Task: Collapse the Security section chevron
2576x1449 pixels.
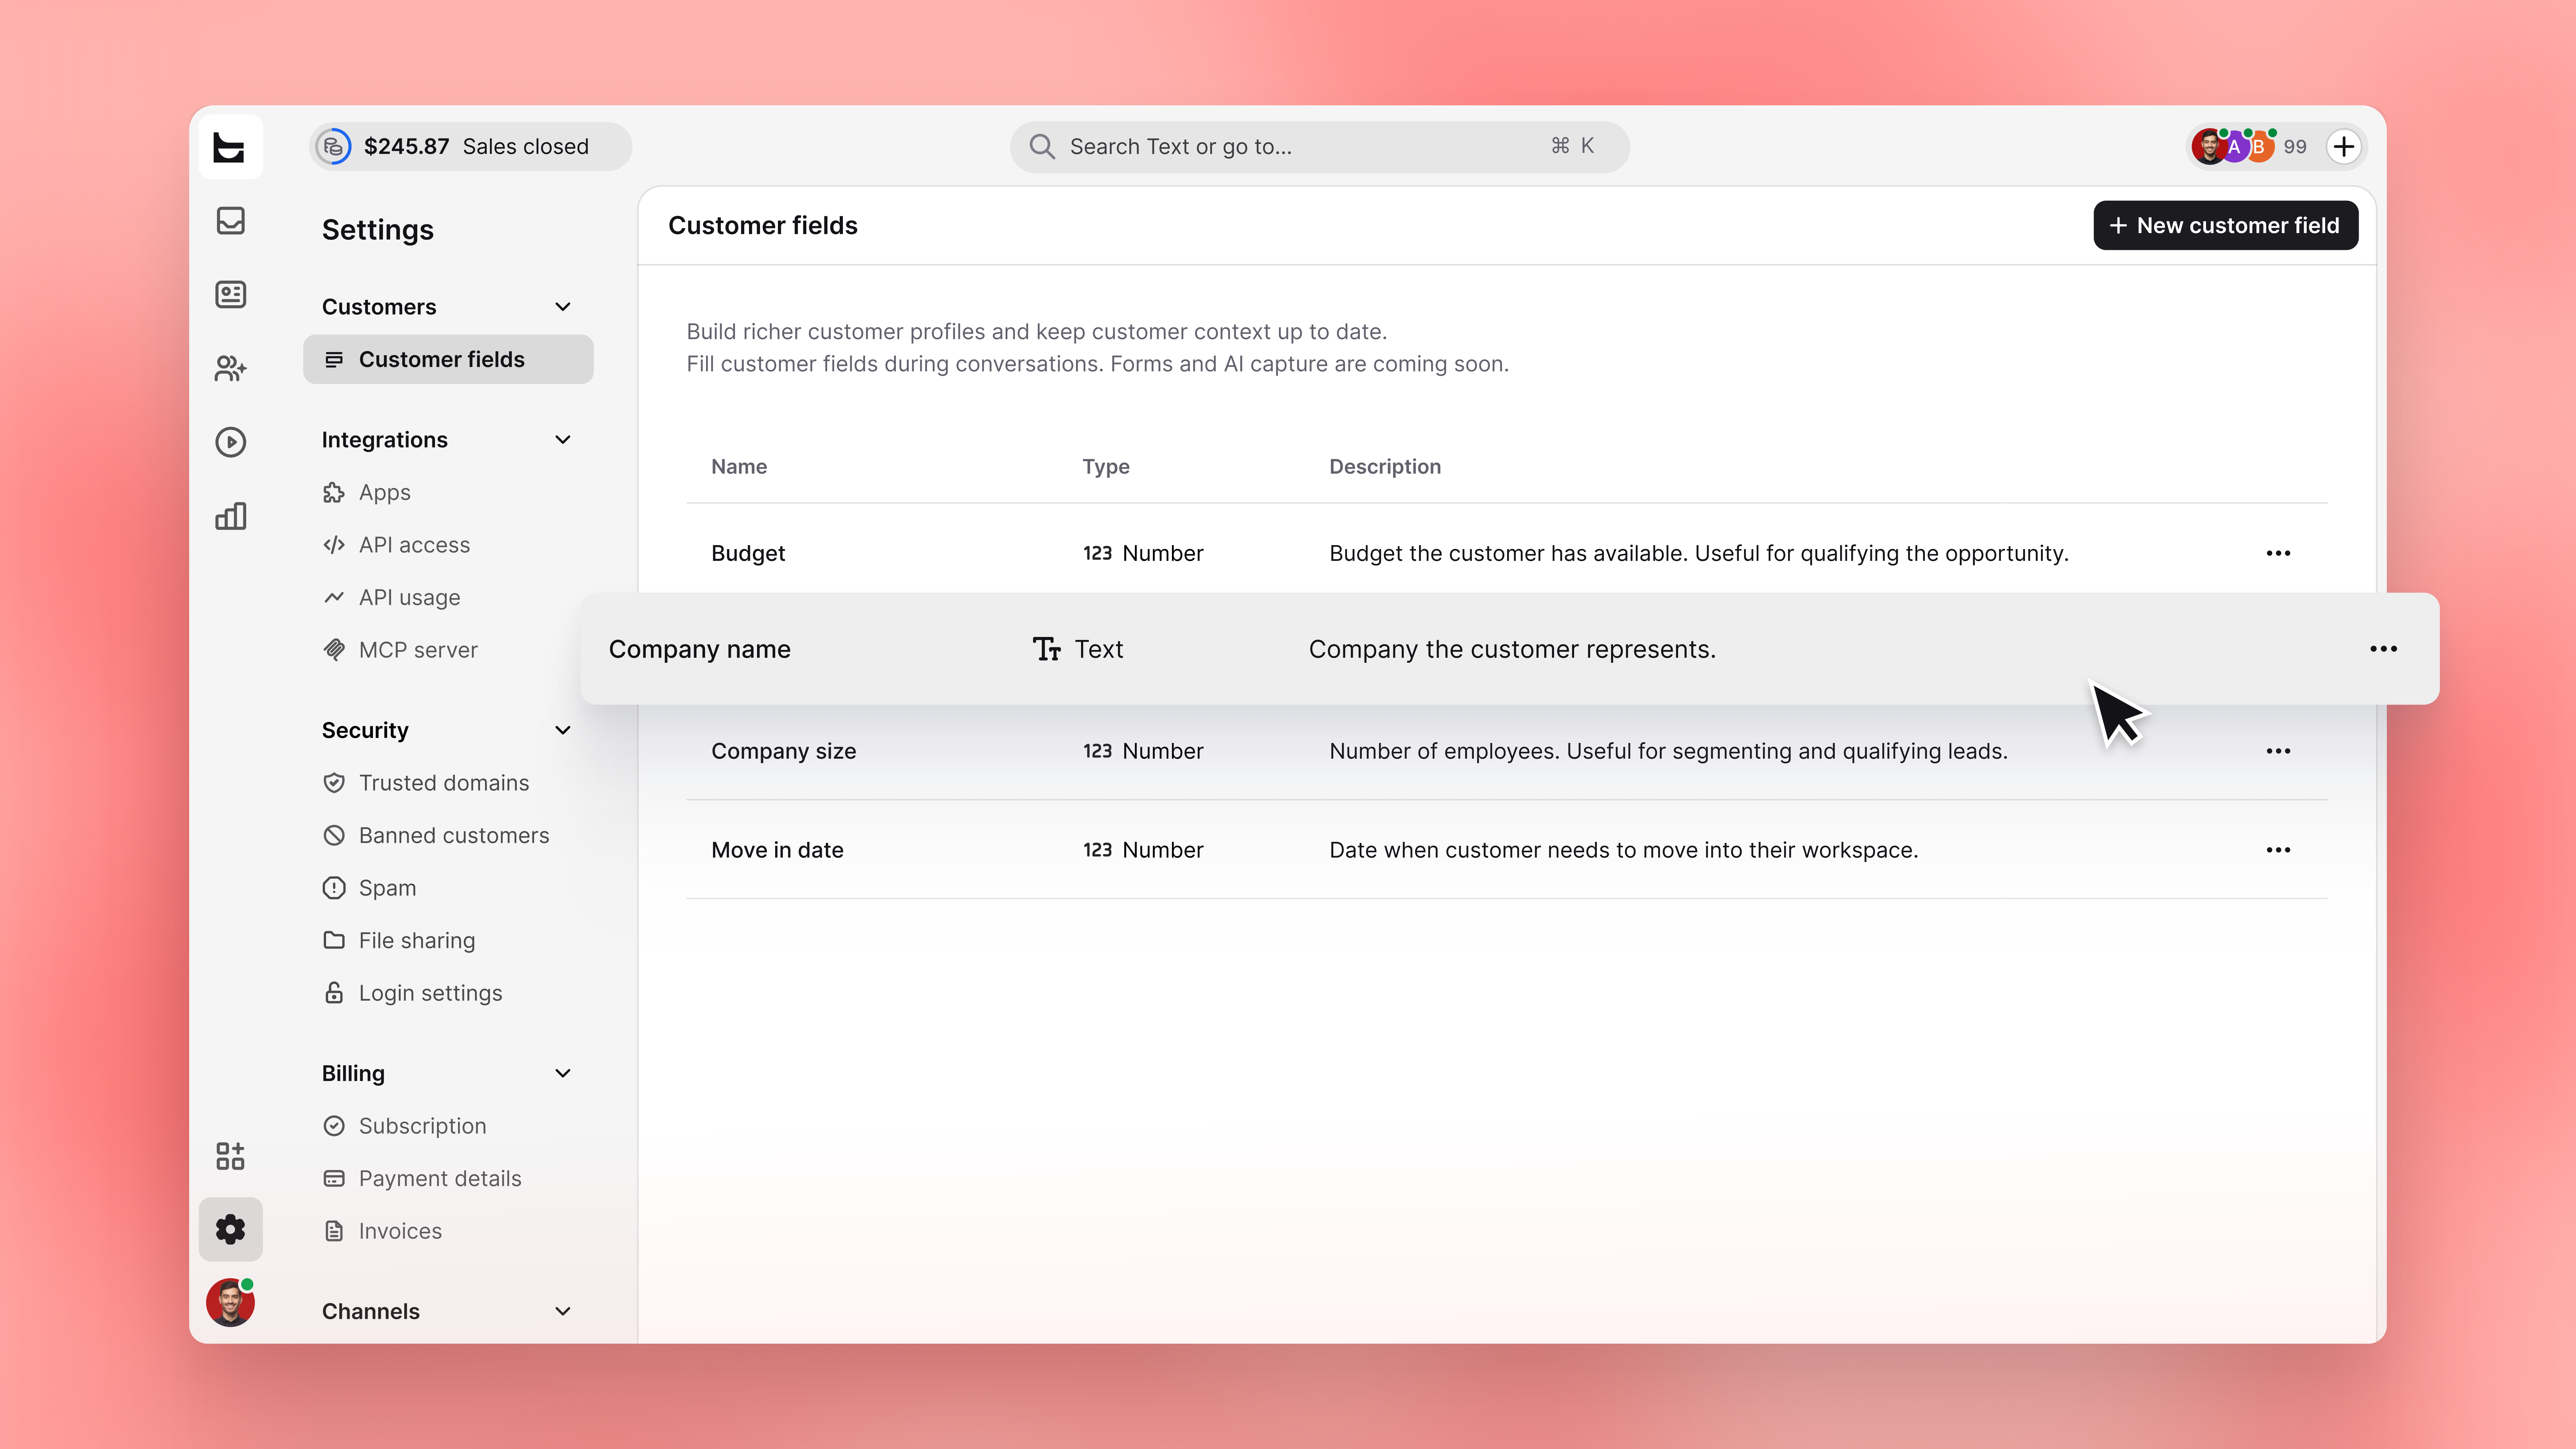Action: point(563,730)
